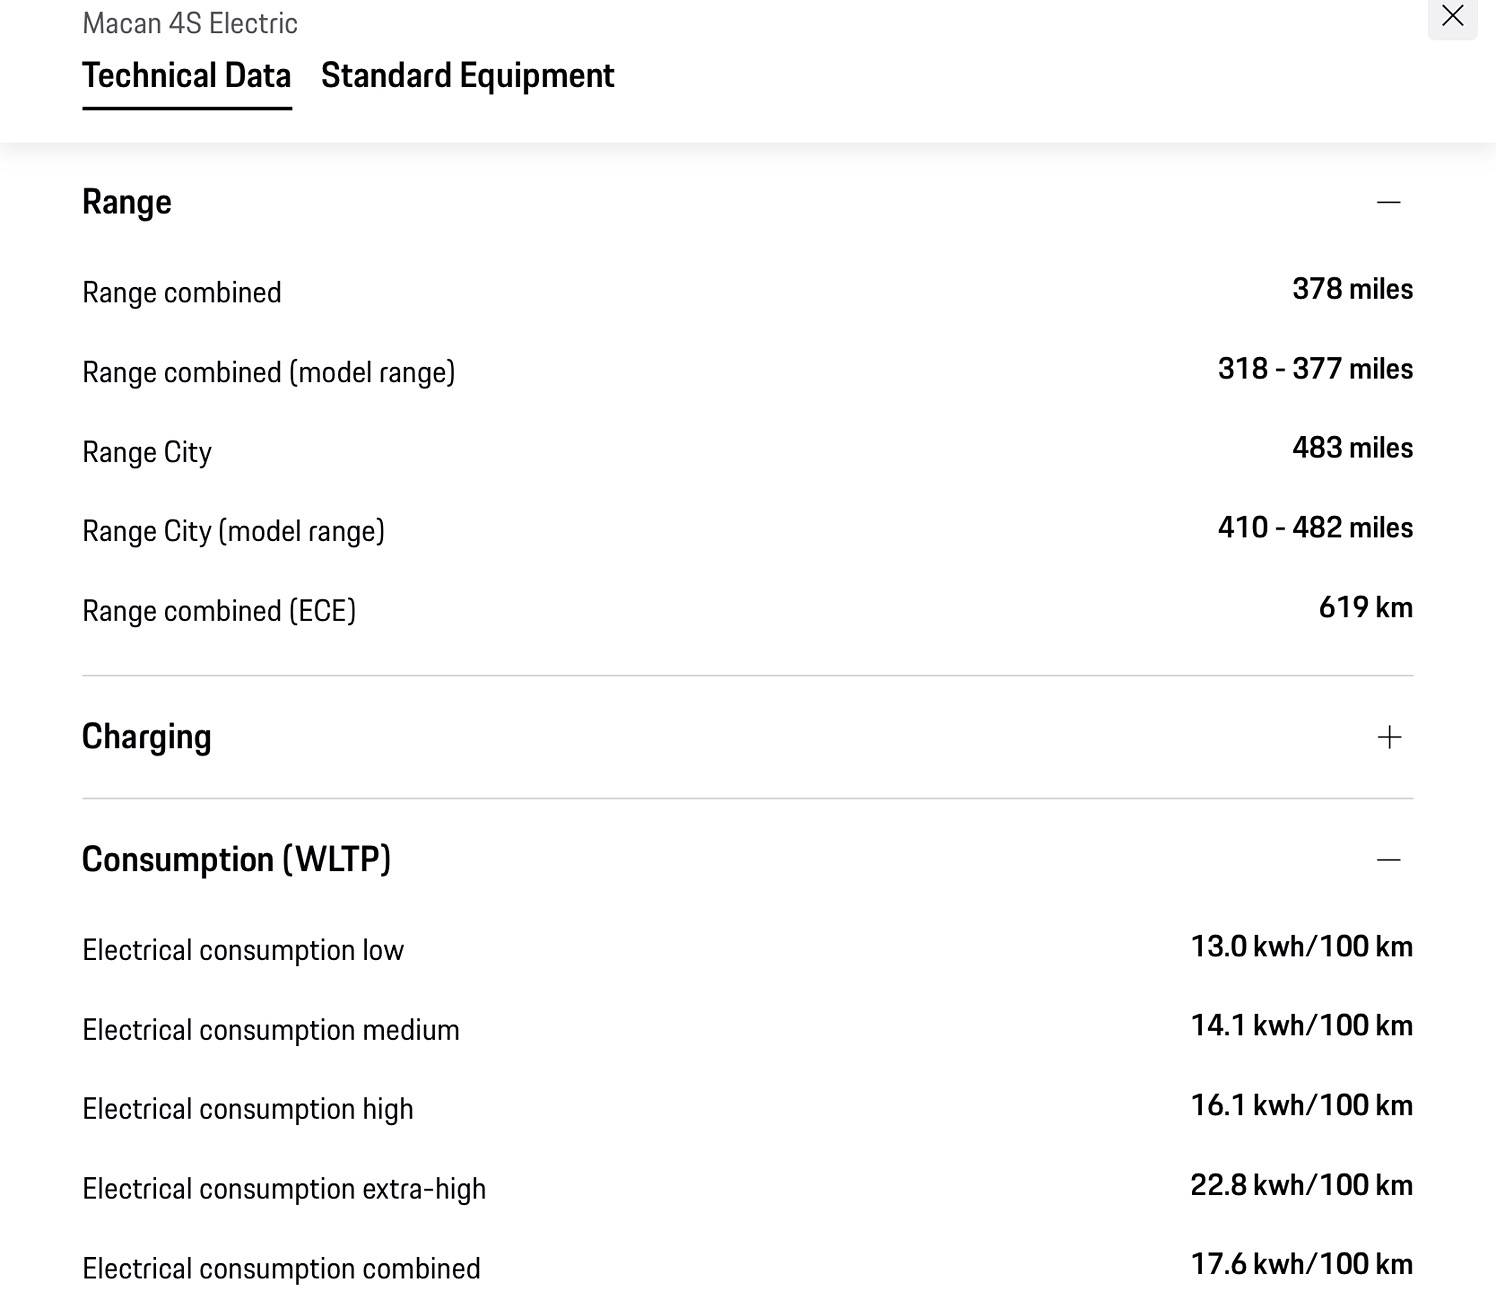1496x1300 pixels.
Task: Select 'Range combined (model range)' label
Action: pos(269,373)
